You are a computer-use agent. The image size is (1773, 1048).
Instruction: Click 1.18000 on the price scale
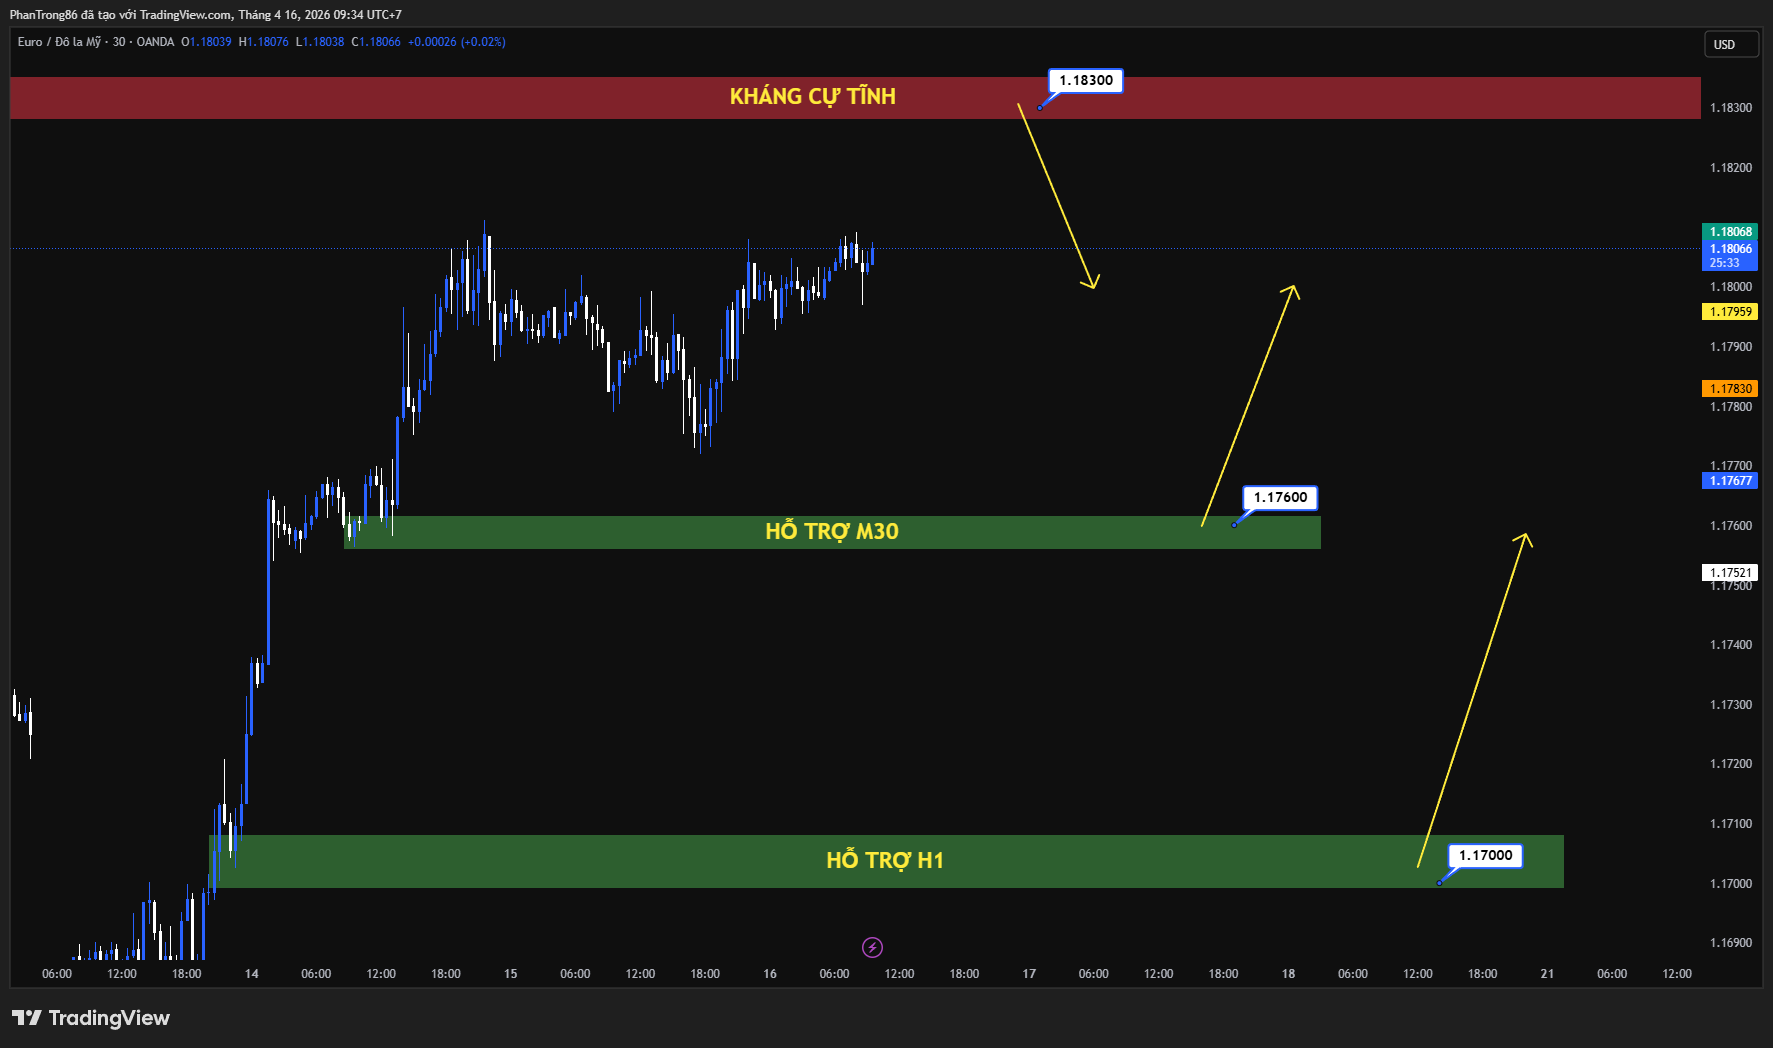tap(1731, 287)
